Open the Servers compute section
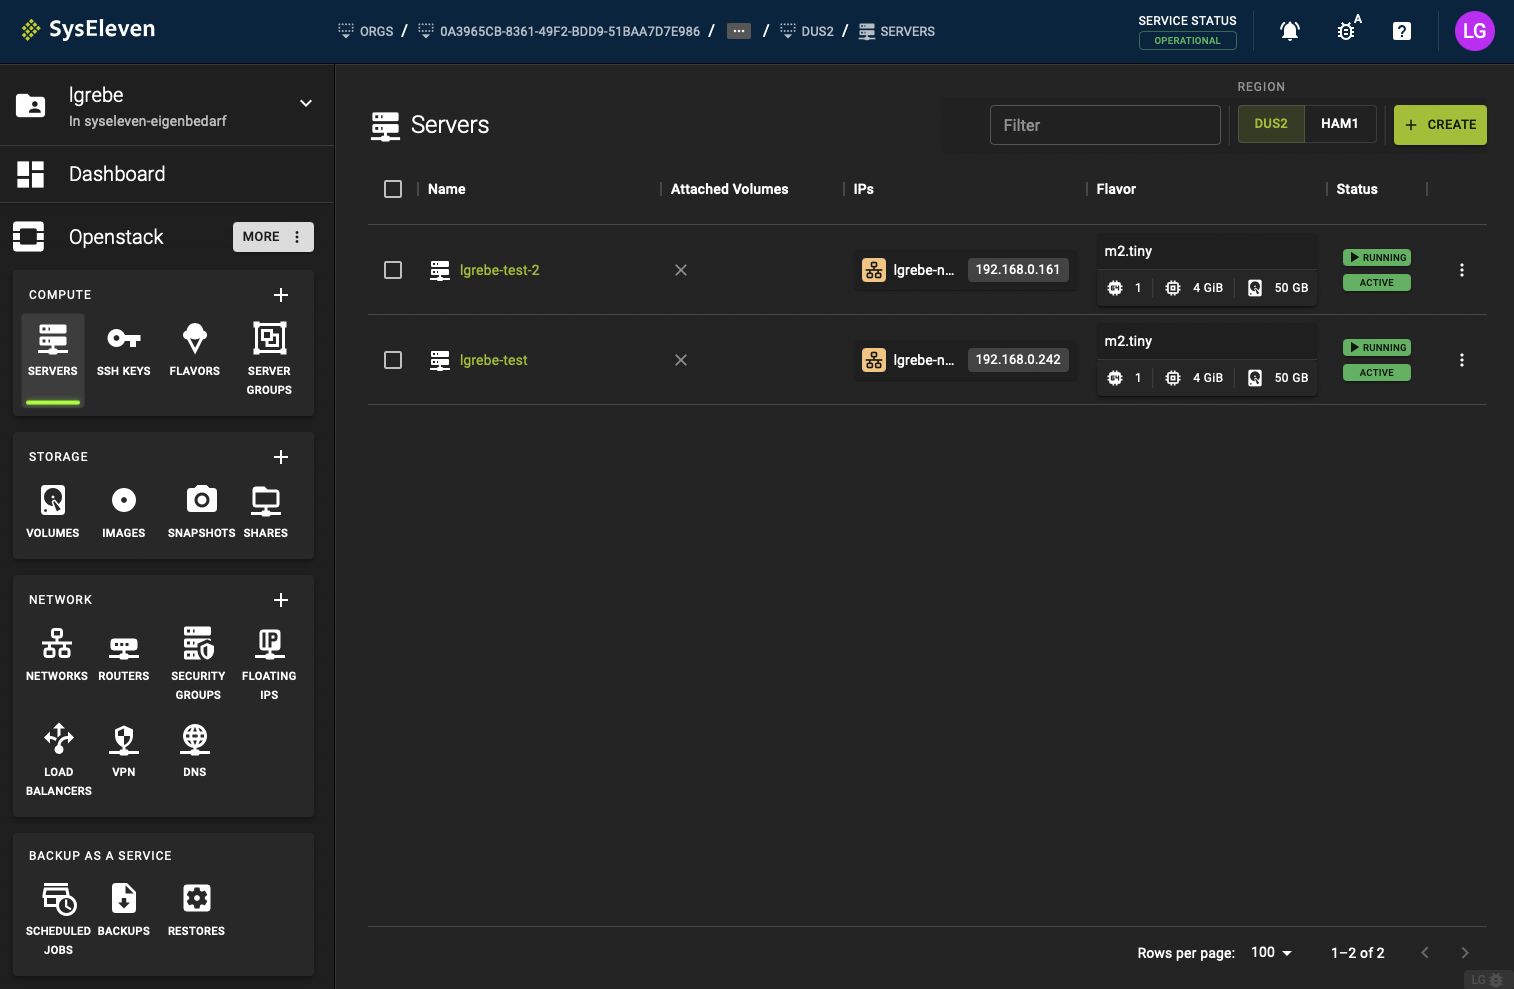The height and width of the screenshot is (989, 1514). (x=53, y=361)
